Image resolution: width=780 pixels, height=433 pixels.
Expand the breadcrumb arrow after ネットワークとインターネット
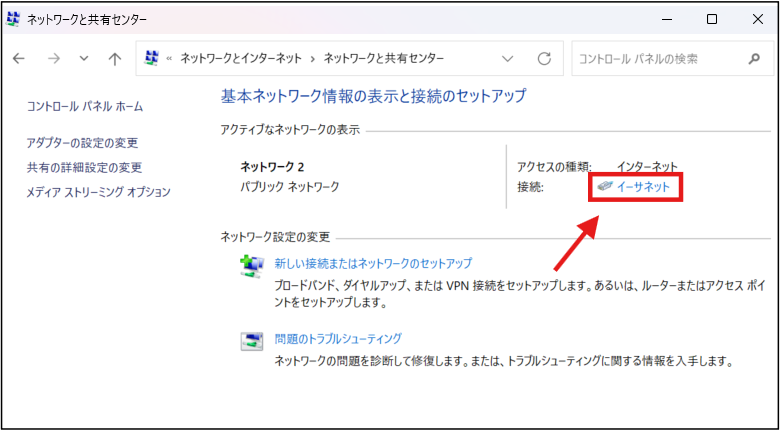(x=312, y=59)
